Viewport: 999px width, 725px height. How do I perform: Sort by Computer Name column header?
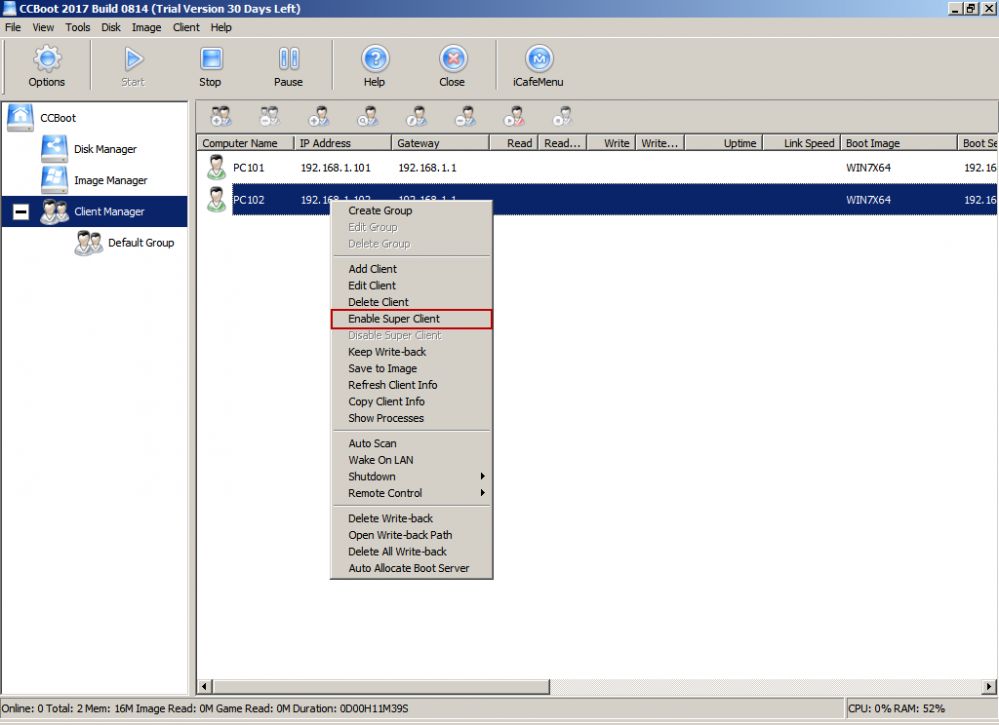pyautogui.click(x=245, y=143)
